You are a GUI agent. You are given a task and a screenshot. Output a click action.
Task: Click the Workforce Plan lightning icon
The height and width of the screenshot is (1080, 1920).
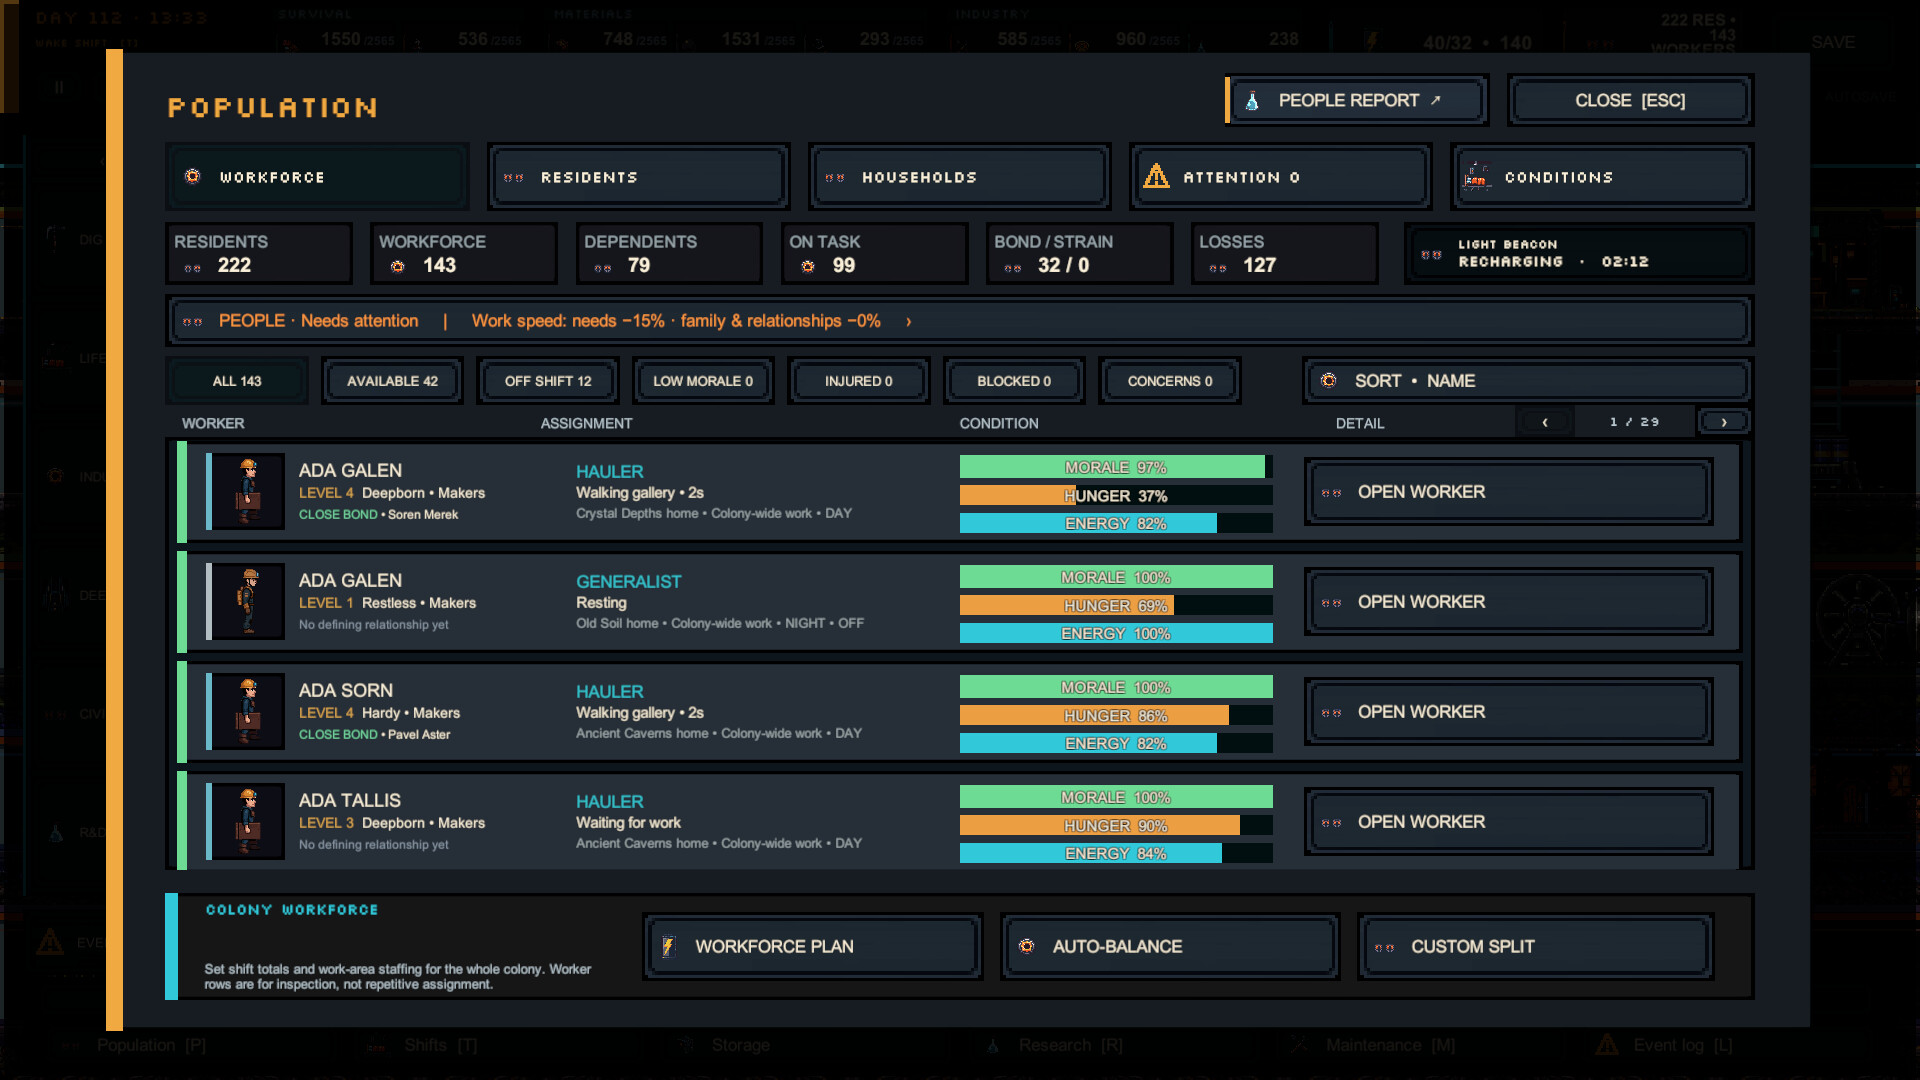(669, 946)
